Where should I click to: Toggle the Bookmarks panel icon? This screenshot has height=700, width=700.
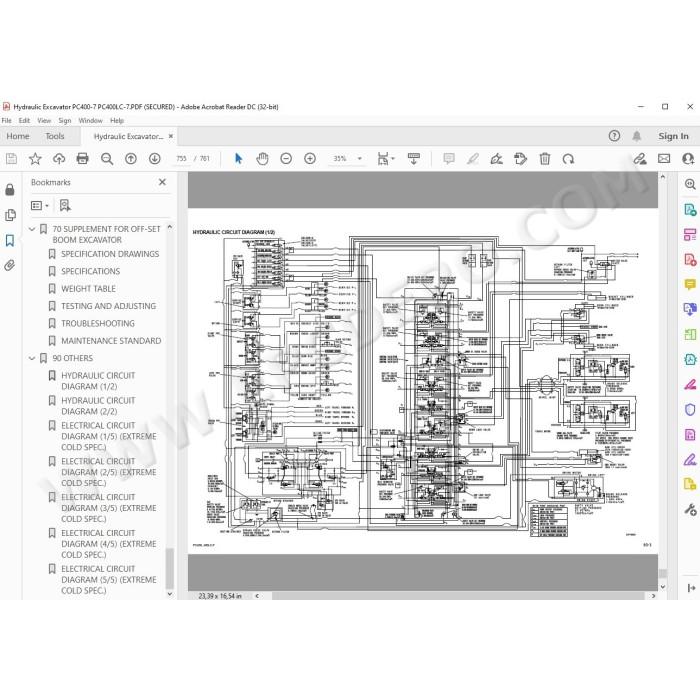tap(10, 241)
